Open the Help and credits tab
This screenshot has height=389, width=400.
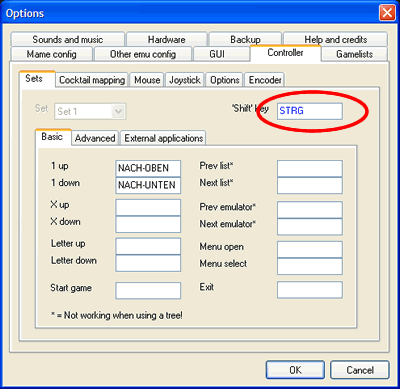click(x=335, y=39)
